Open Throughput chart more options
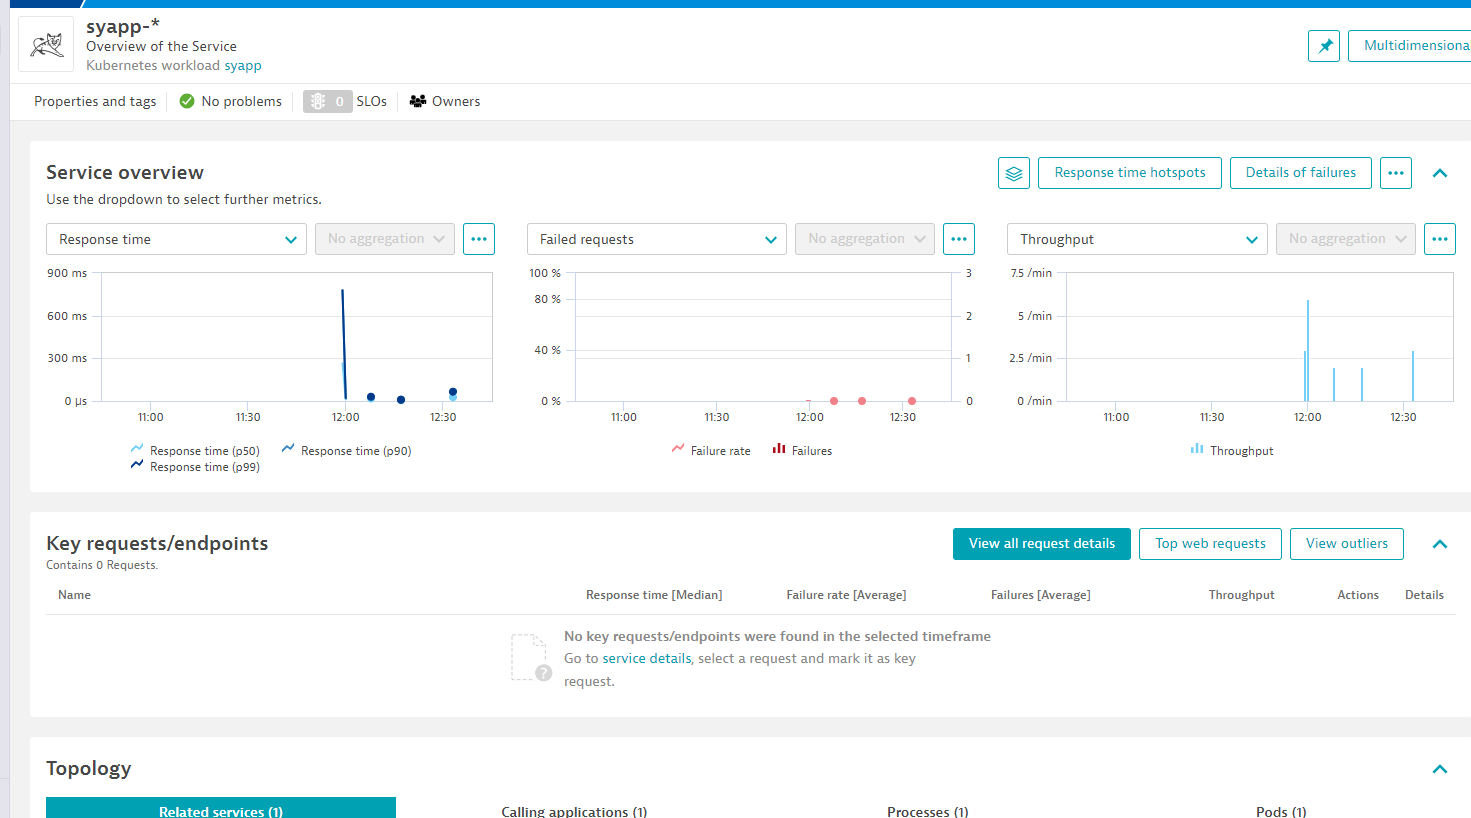 pos(1440,239)
